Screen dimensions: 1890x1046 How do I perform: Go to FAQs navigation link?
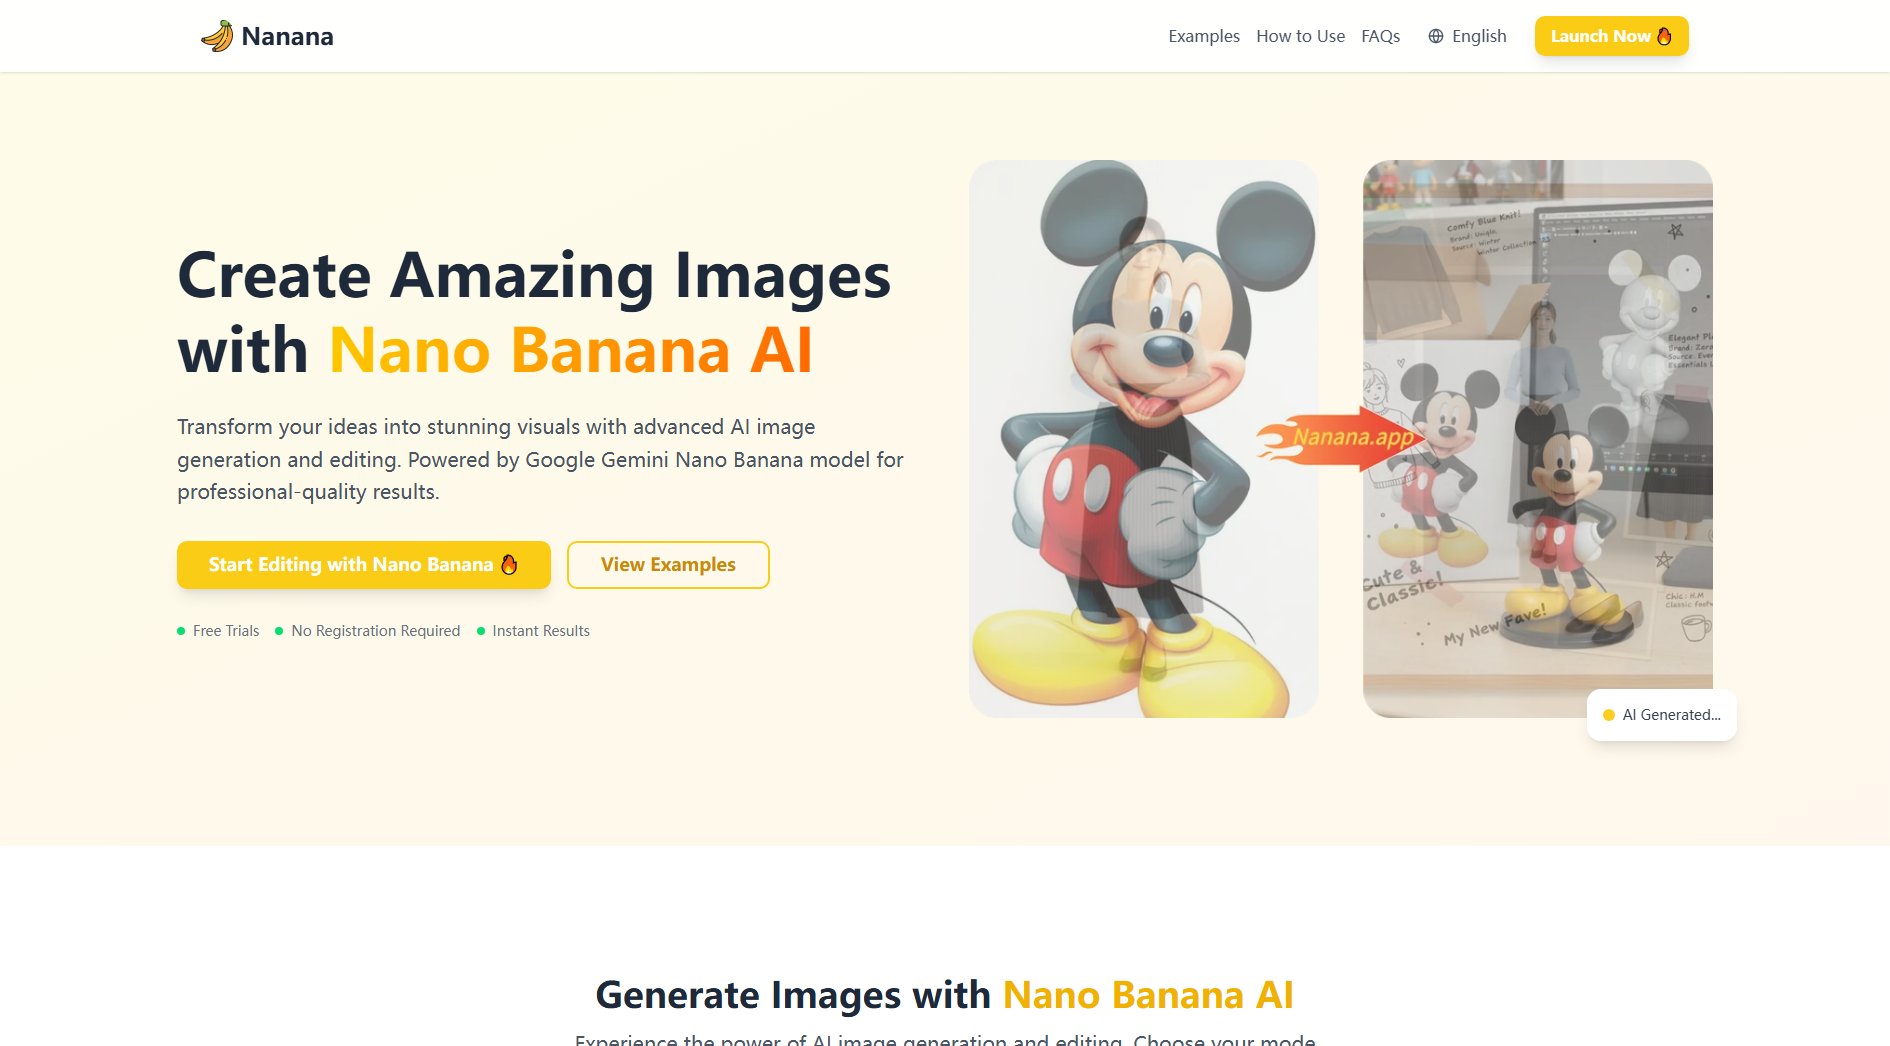[1380, 36]
